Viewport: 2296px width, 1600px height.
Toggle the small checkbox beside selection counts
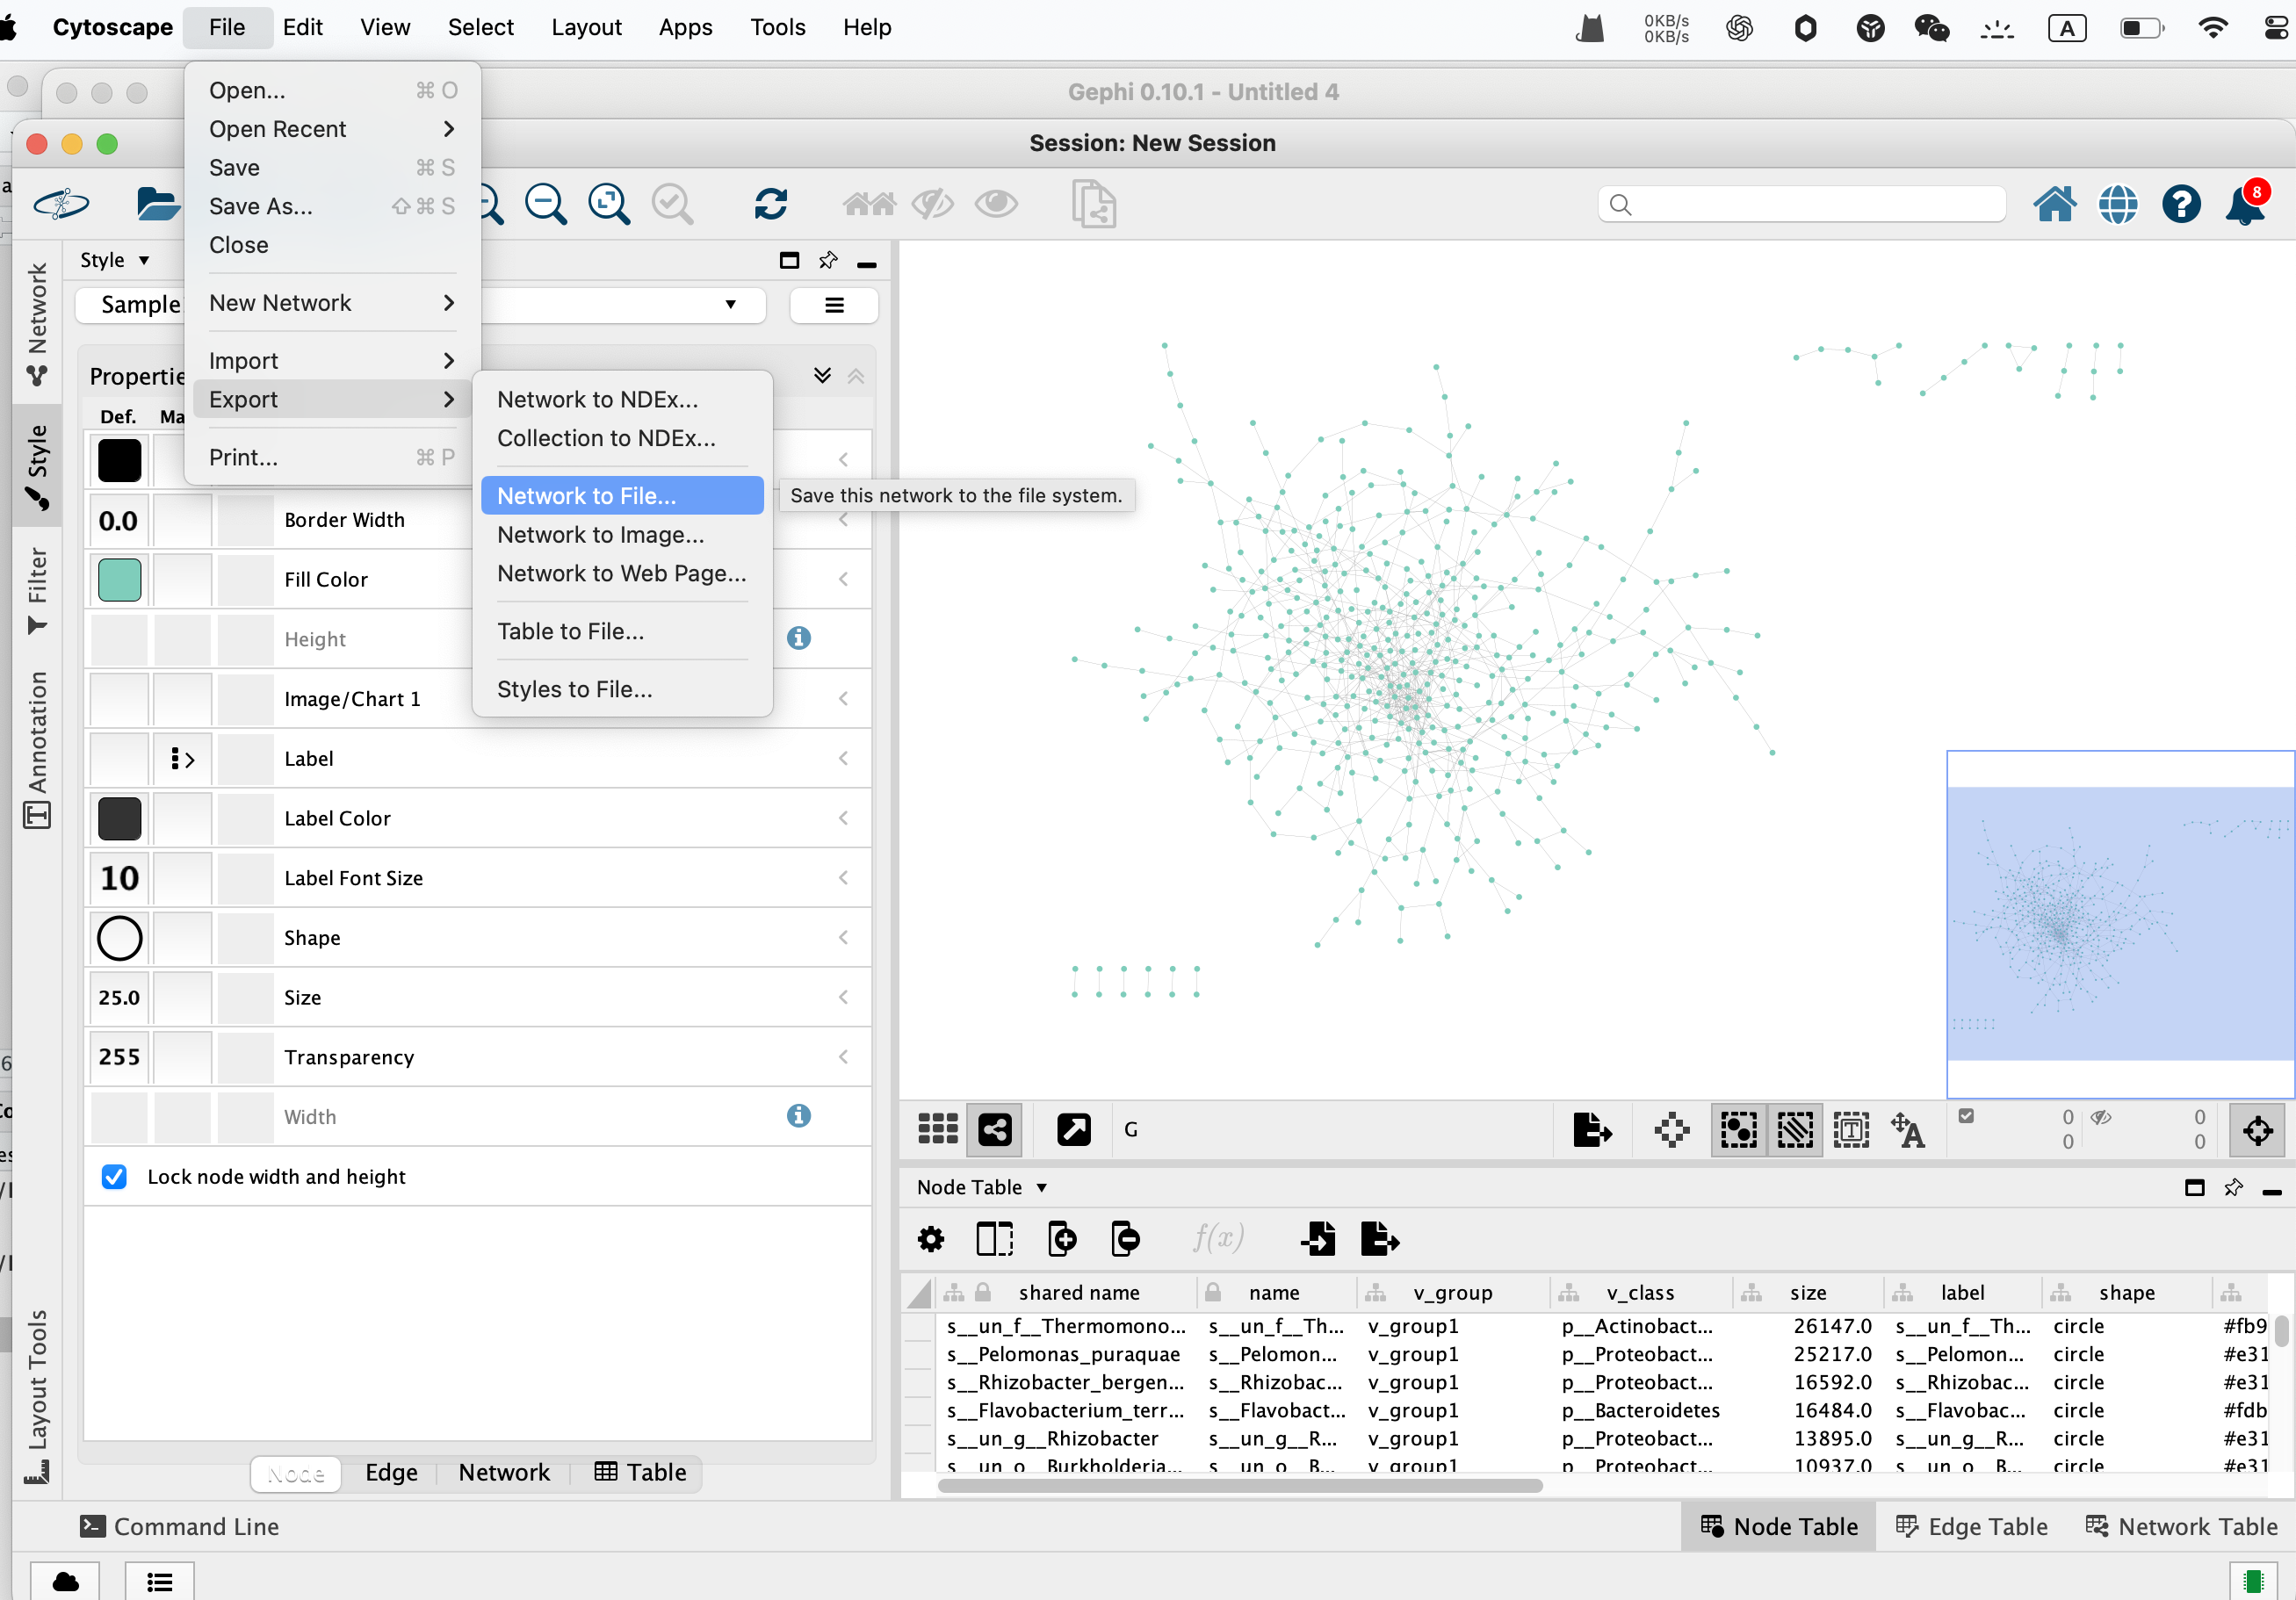pos(1966,1116)
